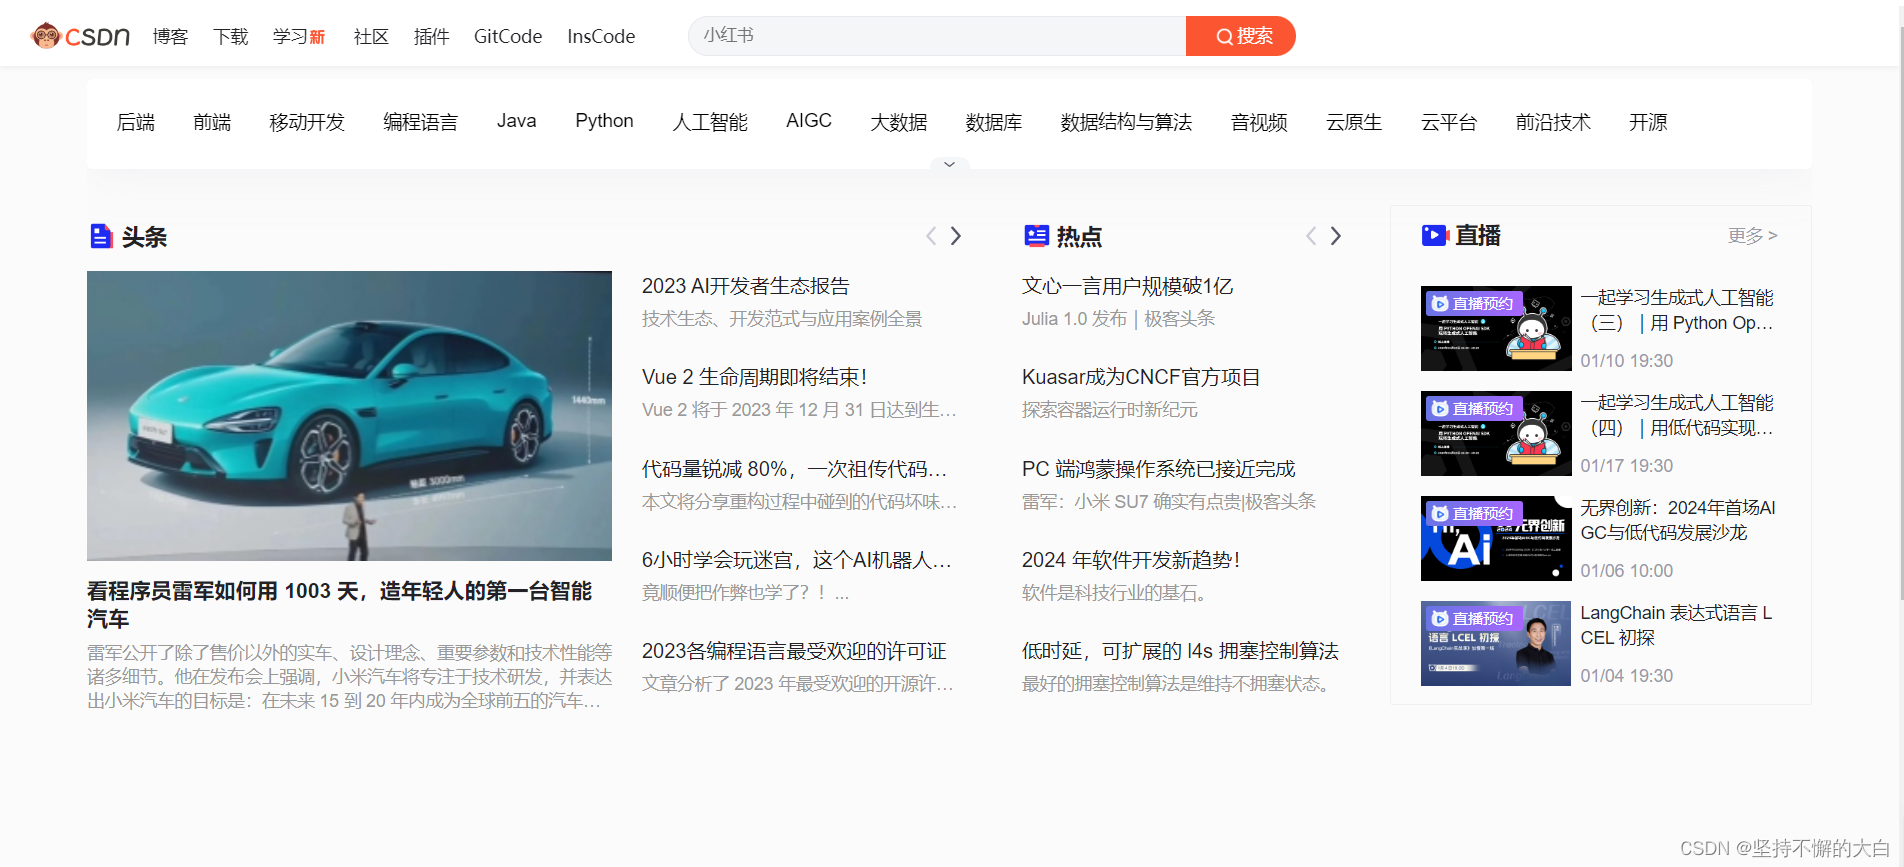This screenshot has height=867, width=1904.
Task: Open 01/10 19:30 live stream thumbnail
Action: [x=1496, y=328]
